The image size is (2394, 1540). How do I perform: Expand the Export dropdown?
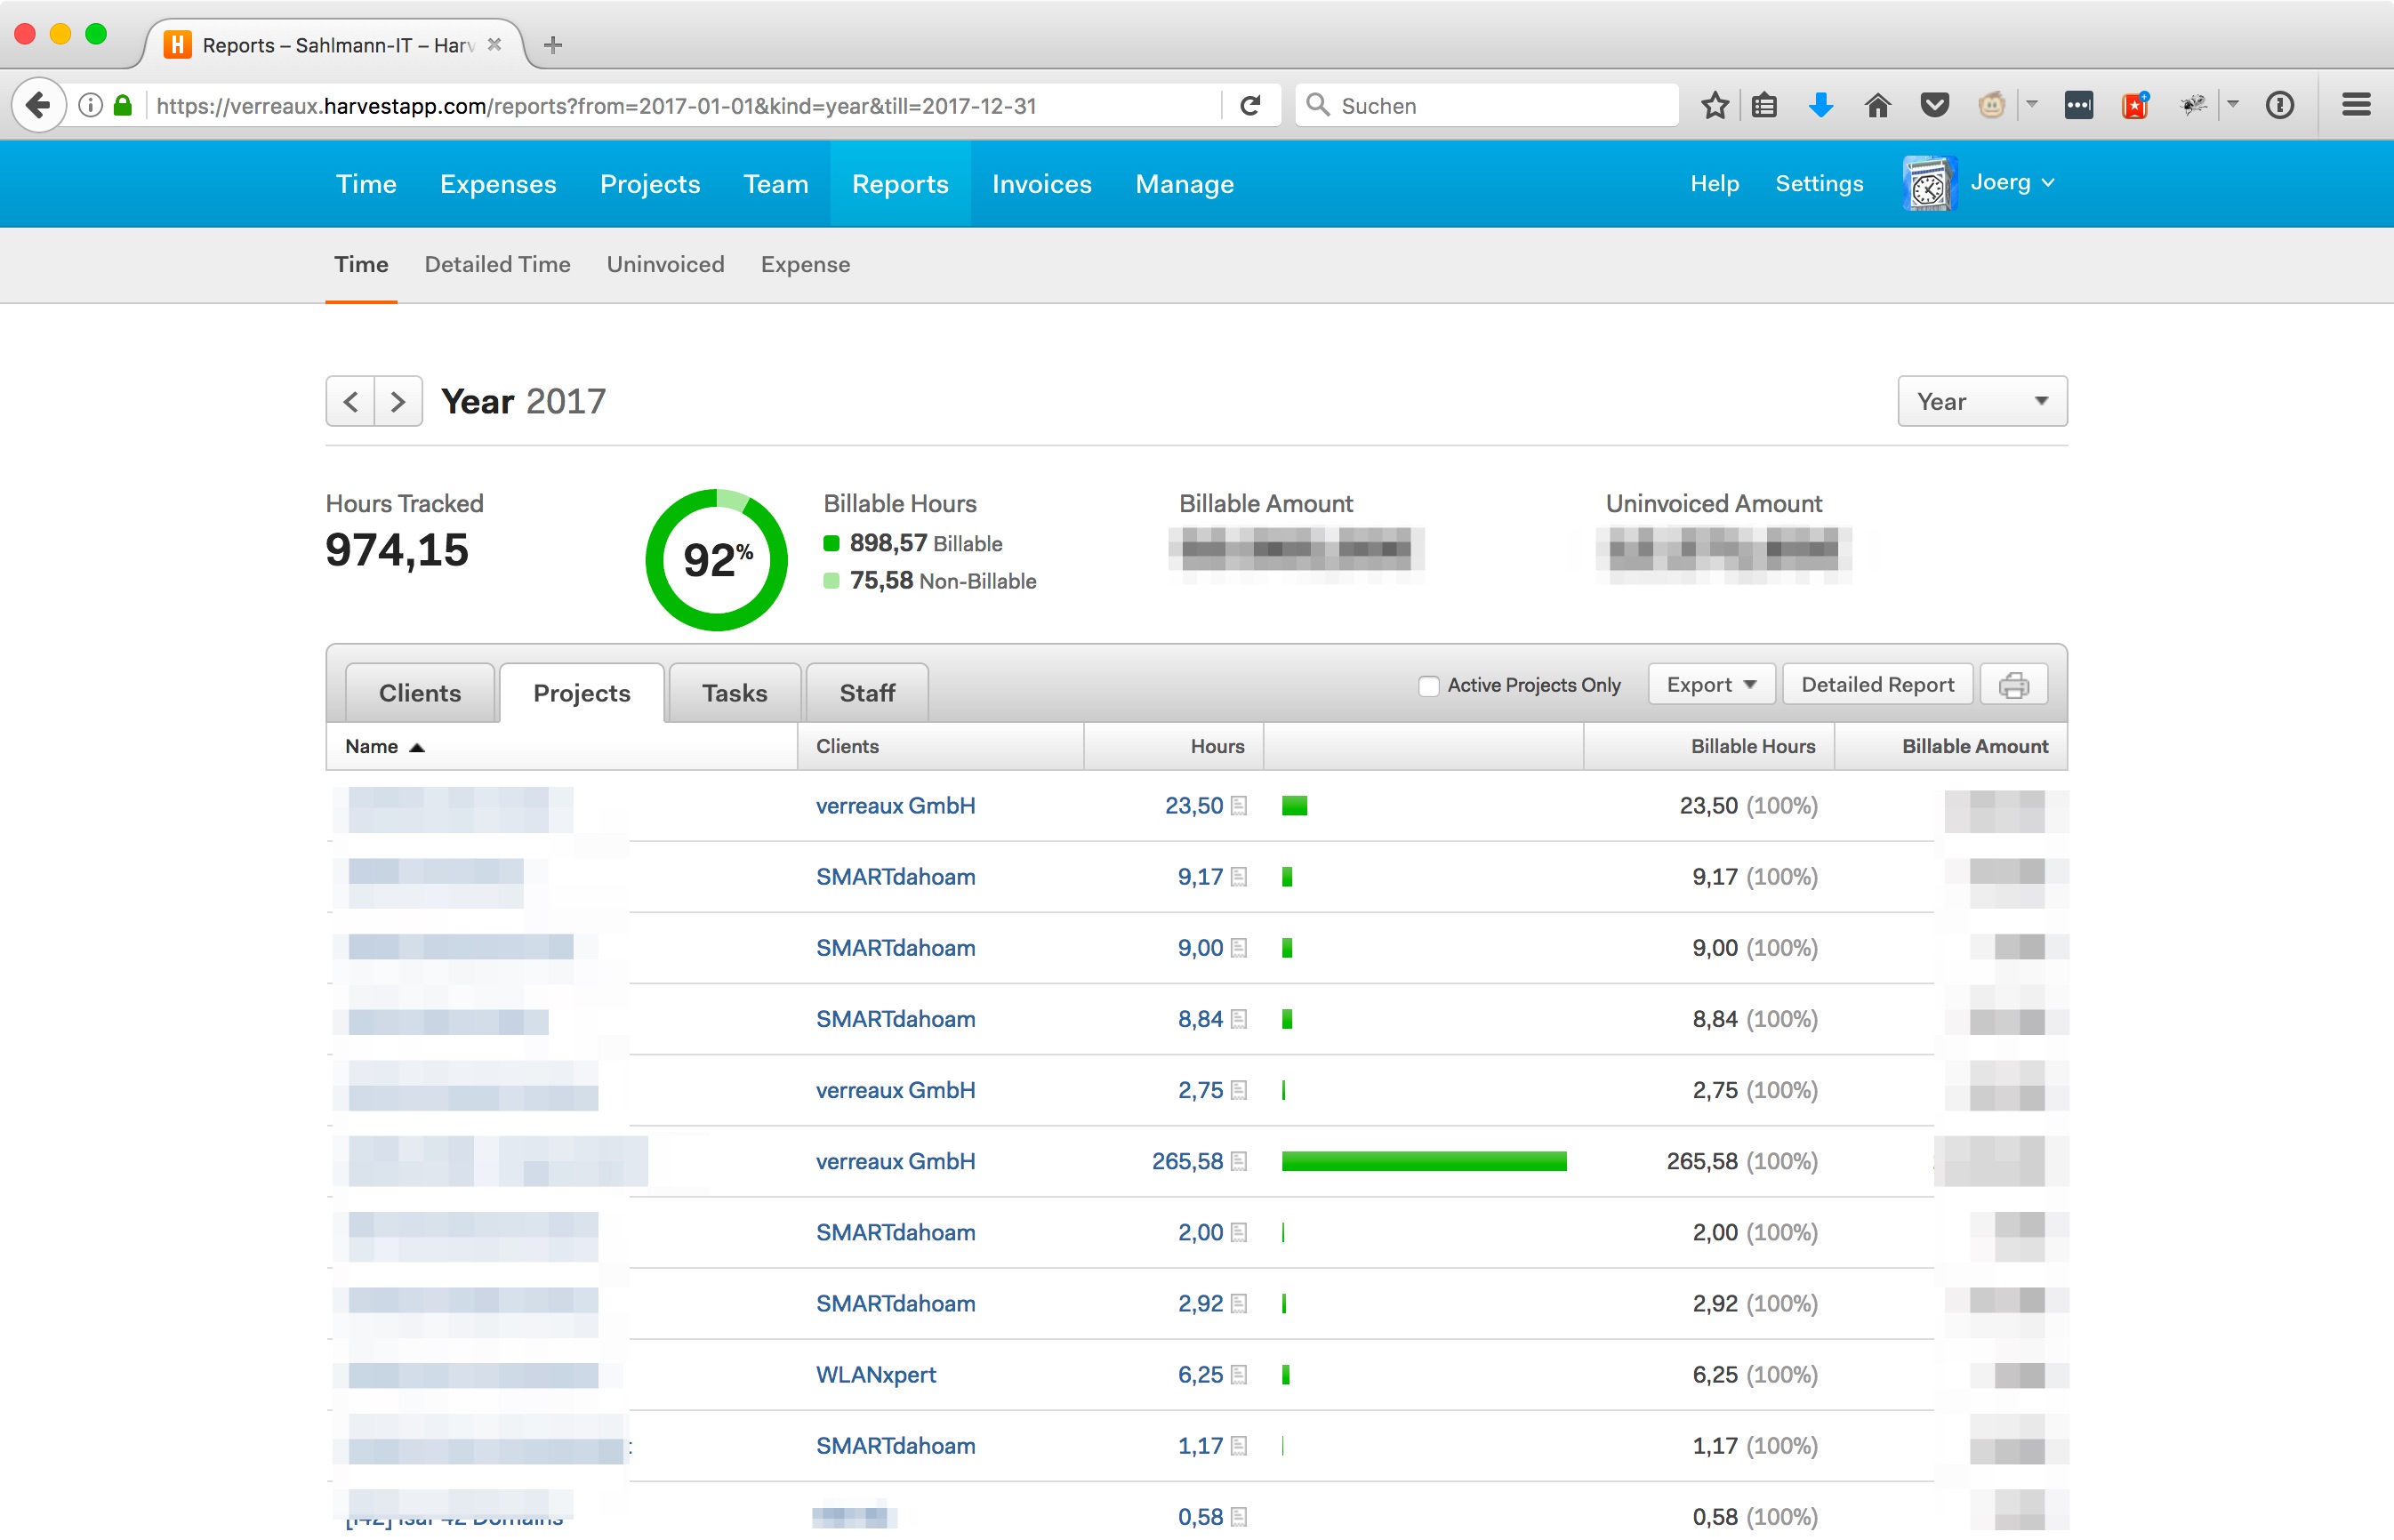pyautogui.click(x=1710, y=685)
